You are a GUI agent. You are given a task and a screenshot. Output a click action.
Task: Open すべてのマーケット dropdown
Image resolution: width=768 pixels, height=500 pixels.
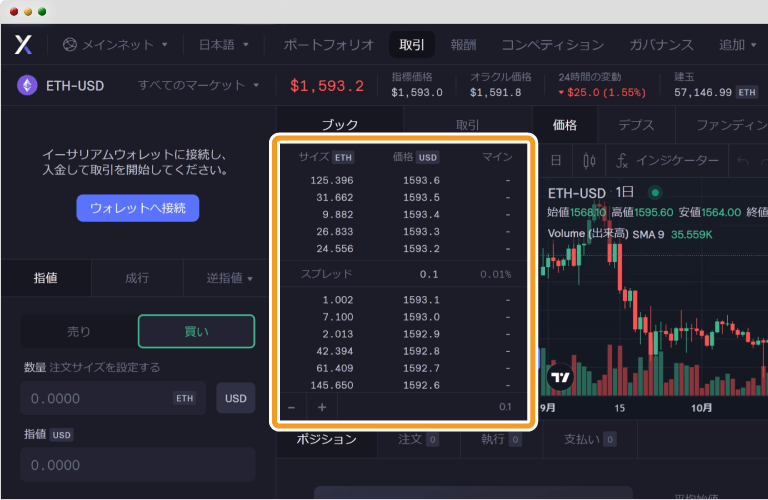198,85
